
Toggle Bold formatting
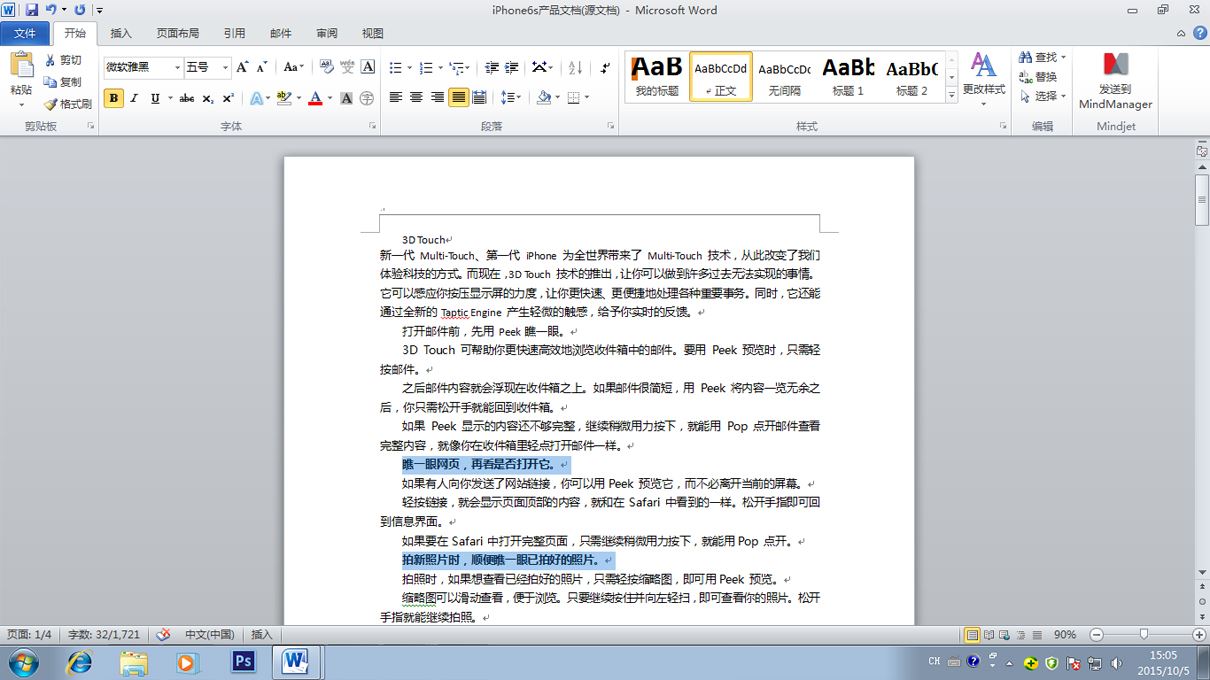click(x=113, y=98)
